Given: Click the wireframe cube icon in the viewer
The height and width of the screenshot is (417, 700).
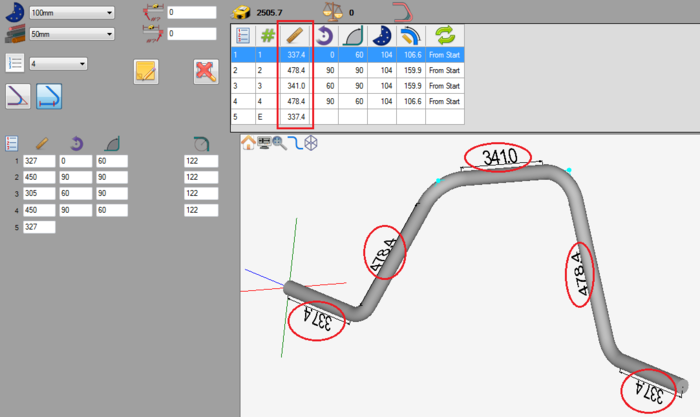Looking at the screenshot, I should [311, 143].
